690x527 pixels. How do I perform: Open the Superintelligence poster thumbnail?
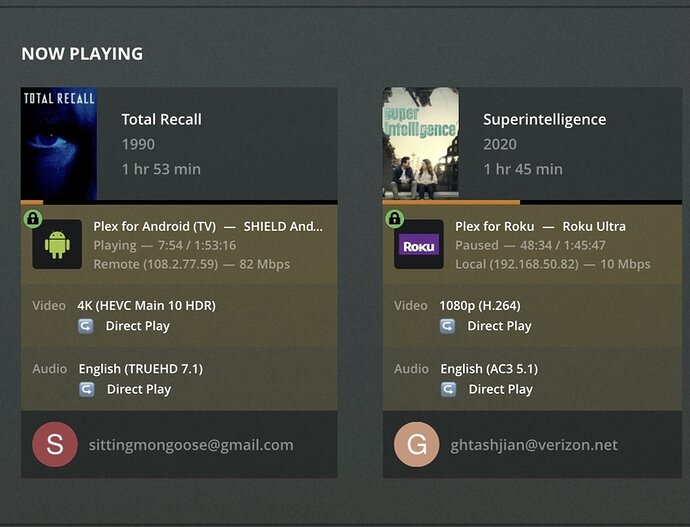click(x=421, y=143)
